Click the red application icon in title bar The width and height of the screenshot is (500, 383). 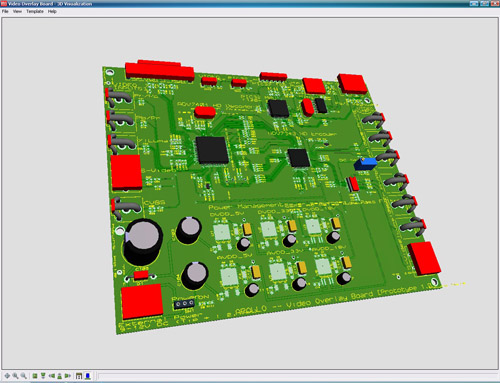[4, 4]
